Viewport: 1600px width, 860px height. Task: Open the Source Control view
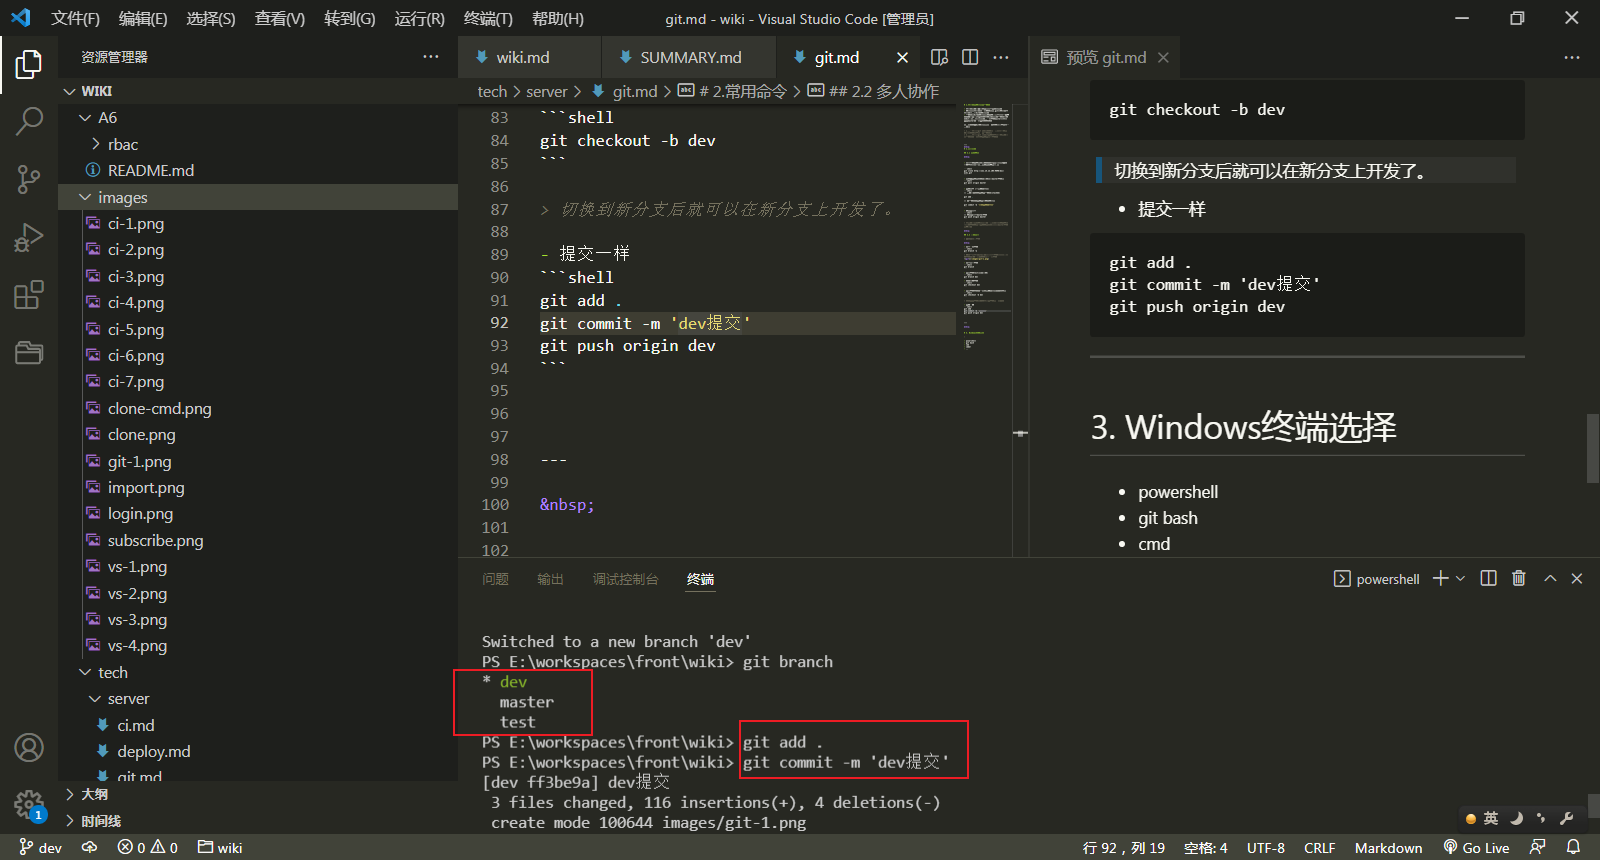pos(29,180)
